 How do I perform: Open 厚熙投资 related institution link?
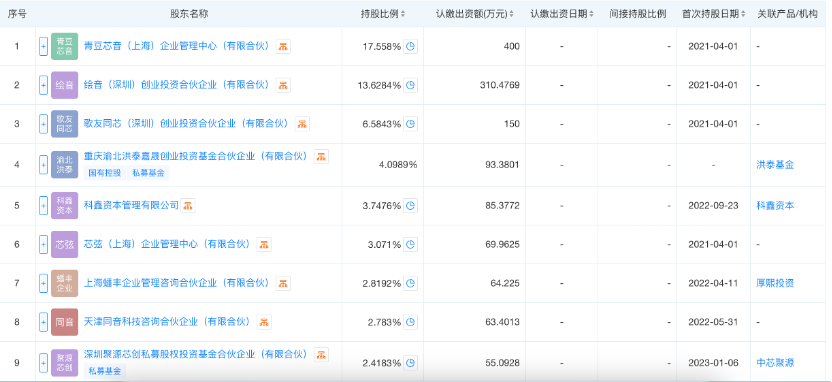[775, 283]
